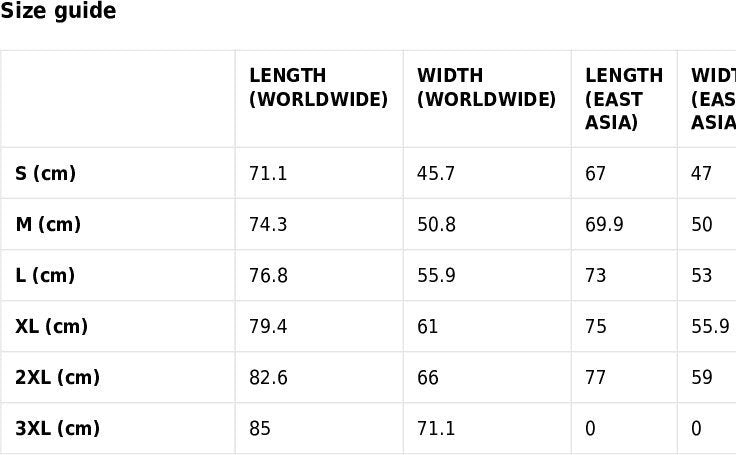Select the WIDTH (WORLDWIDE) column header
The image size is (736, 455).
click(x=486, y=88)
